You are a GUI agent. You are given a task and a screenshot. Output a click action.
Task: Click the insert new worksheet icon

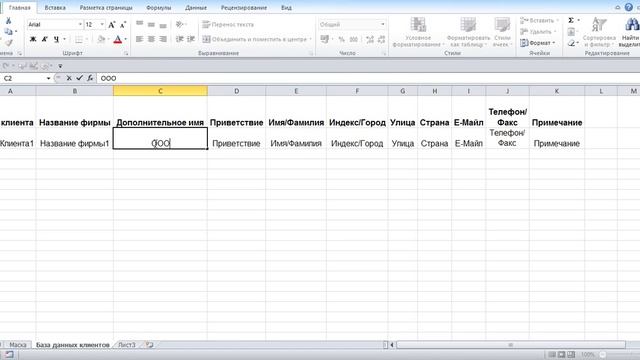click(150, 345)
